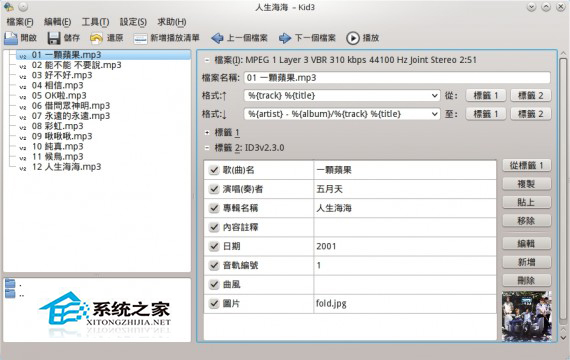Select file 06 借問眾神明.mp3
Viewport: 570px width, 360px height.
click(x=71, y=106)
